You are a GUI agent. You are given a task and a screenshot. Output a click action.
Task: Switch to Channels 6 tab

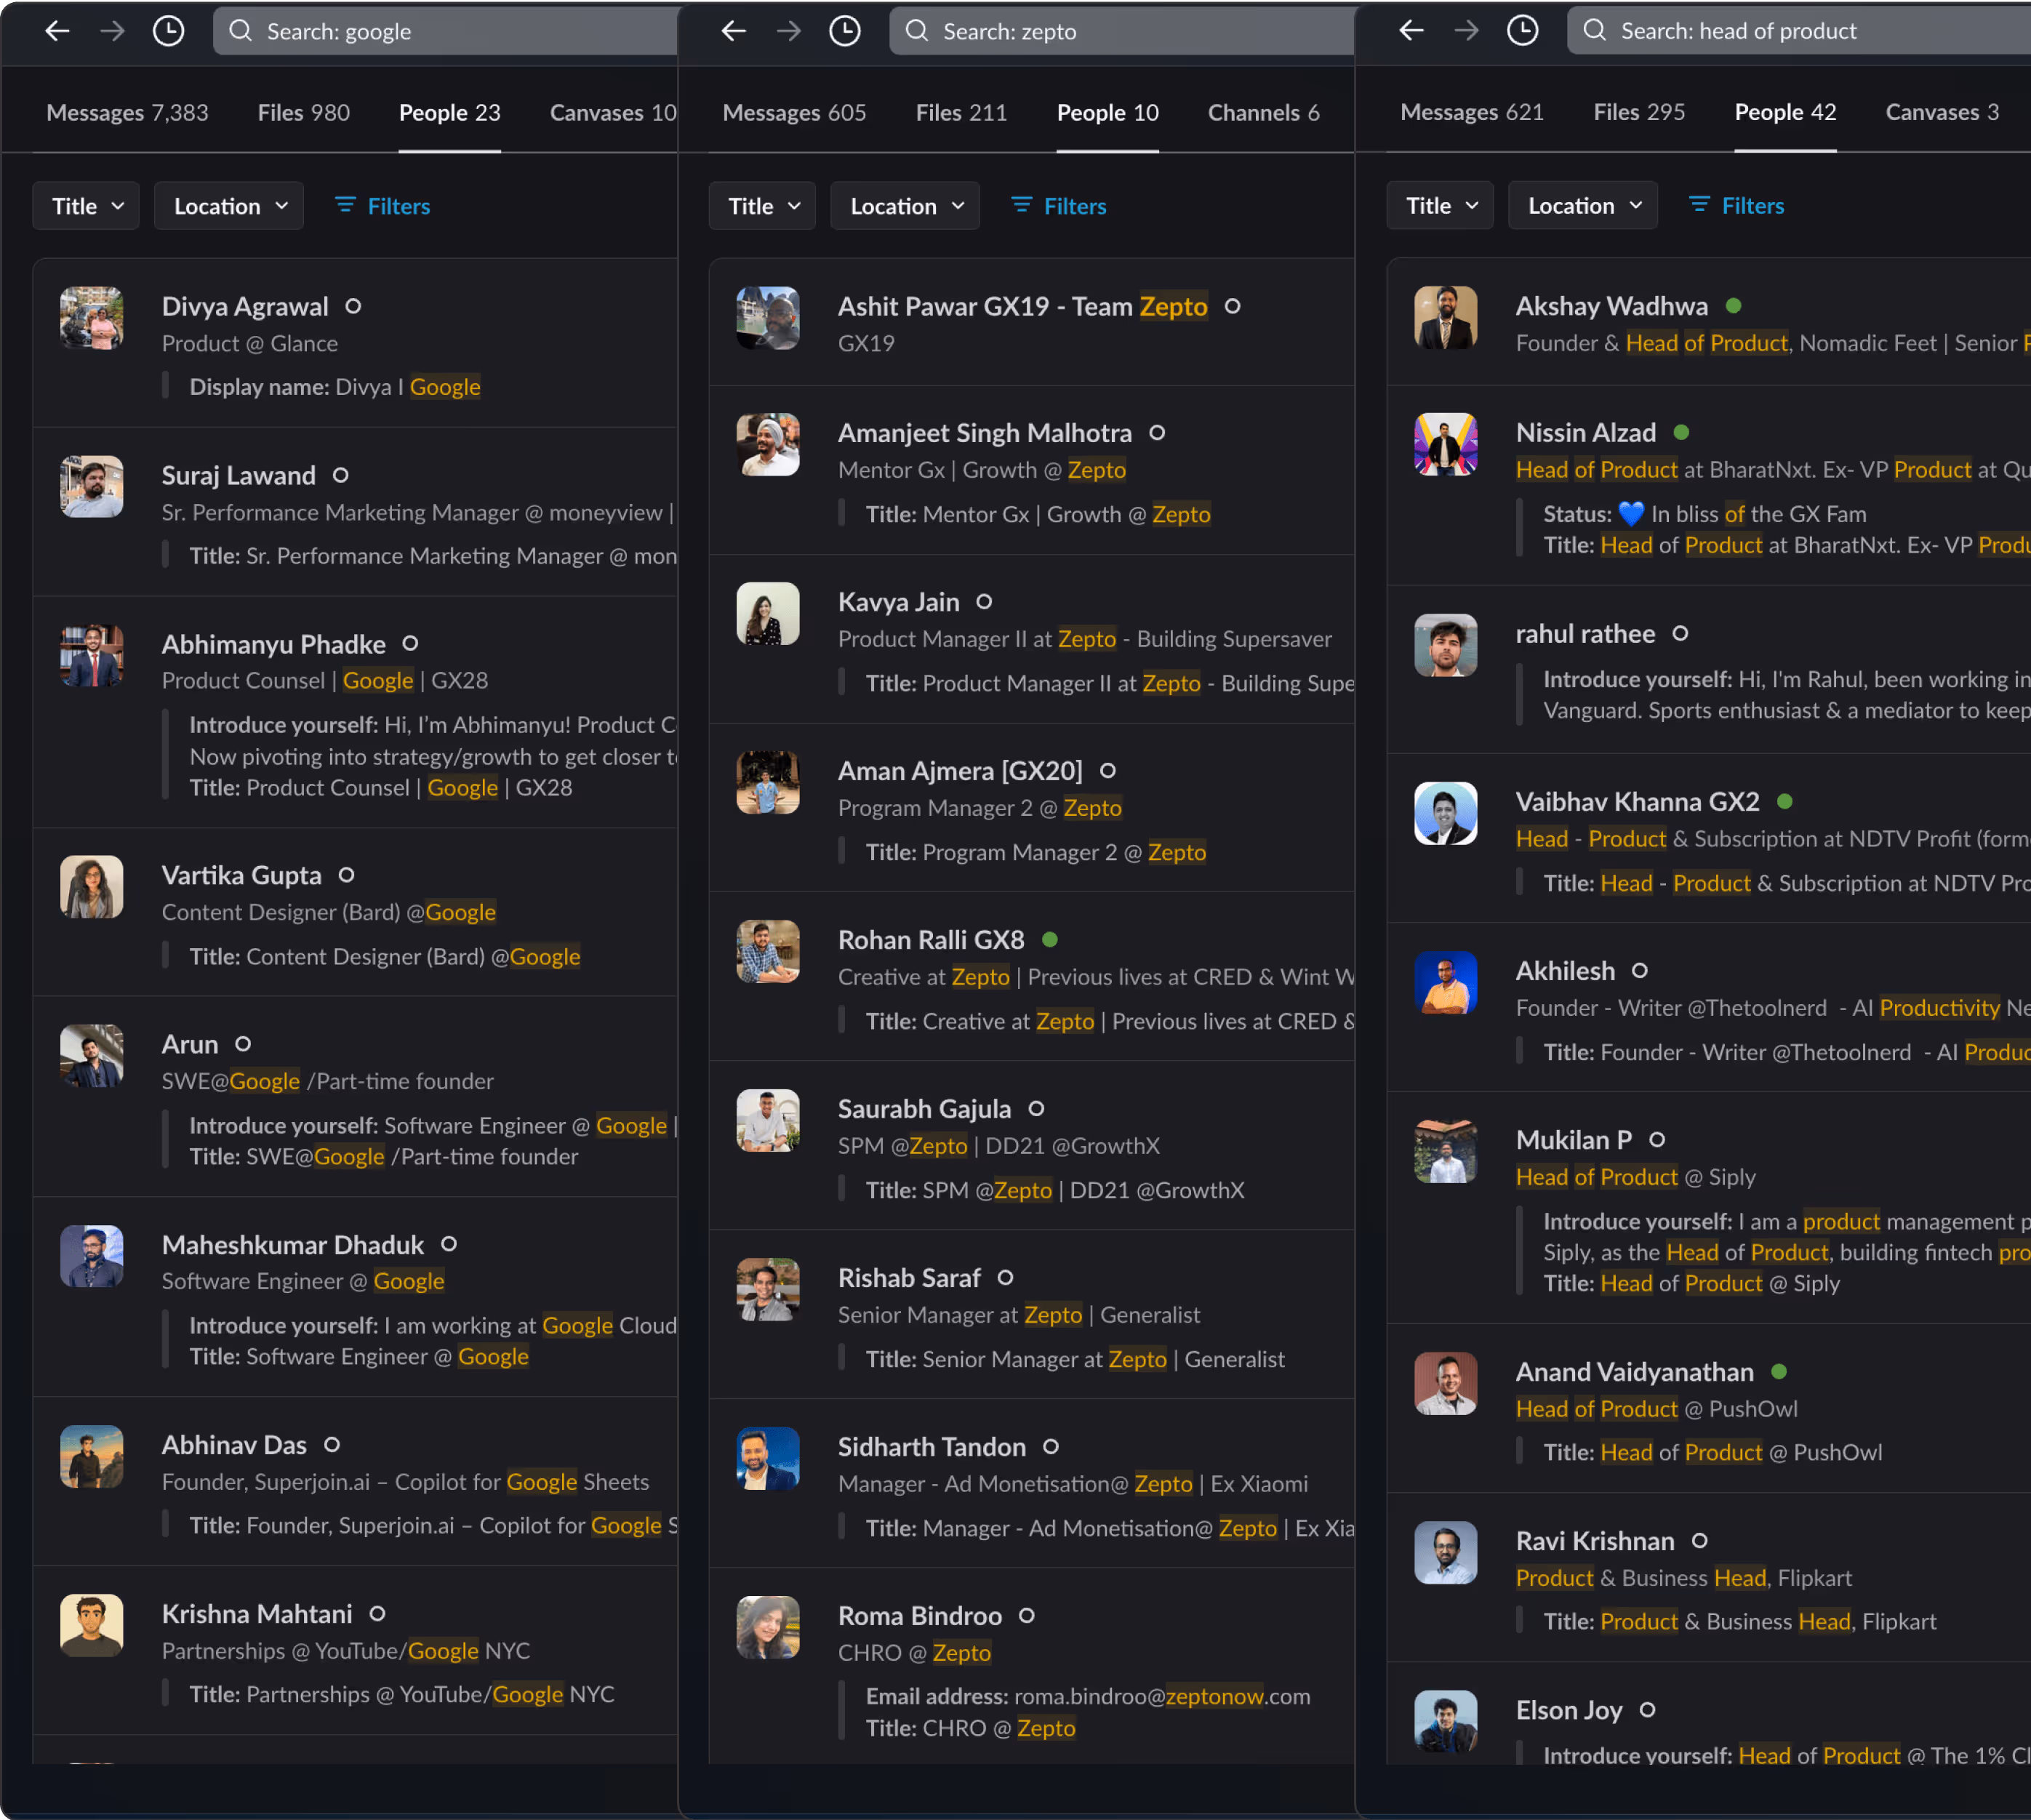(1263, 113)
